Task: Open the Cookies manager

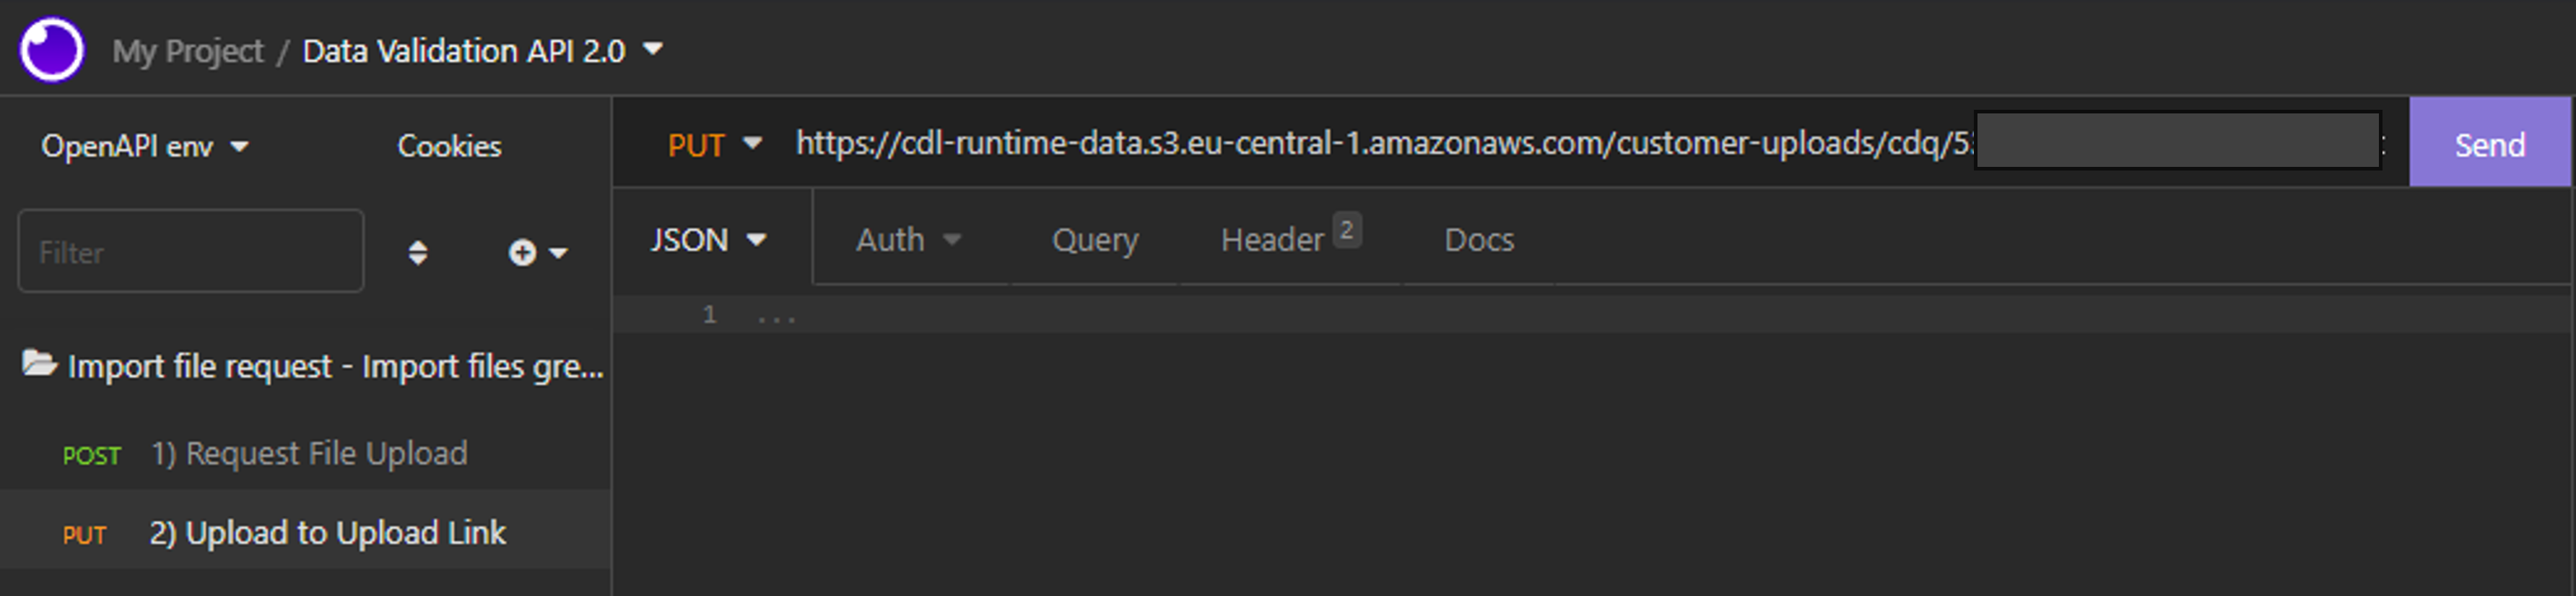Action: 449,146
